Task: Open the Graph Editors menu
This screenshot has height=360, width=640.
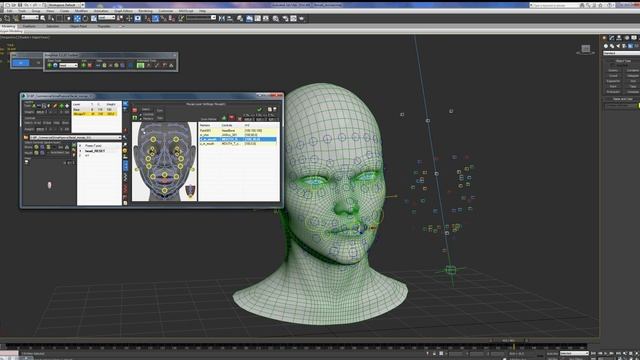Action: coord(124,11)
